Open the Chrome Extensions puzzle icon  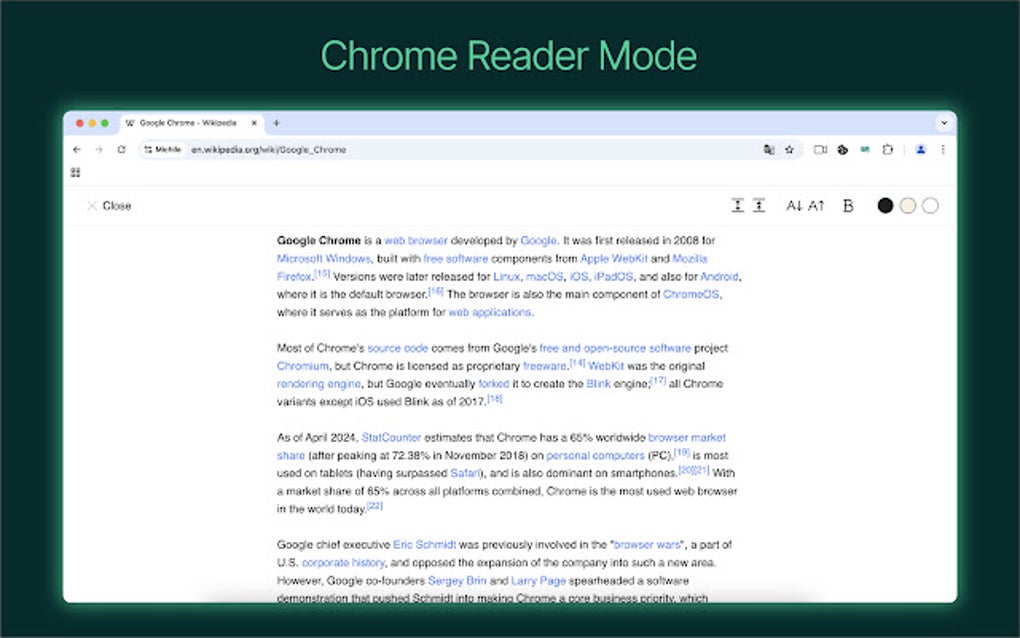coord(887,149)
